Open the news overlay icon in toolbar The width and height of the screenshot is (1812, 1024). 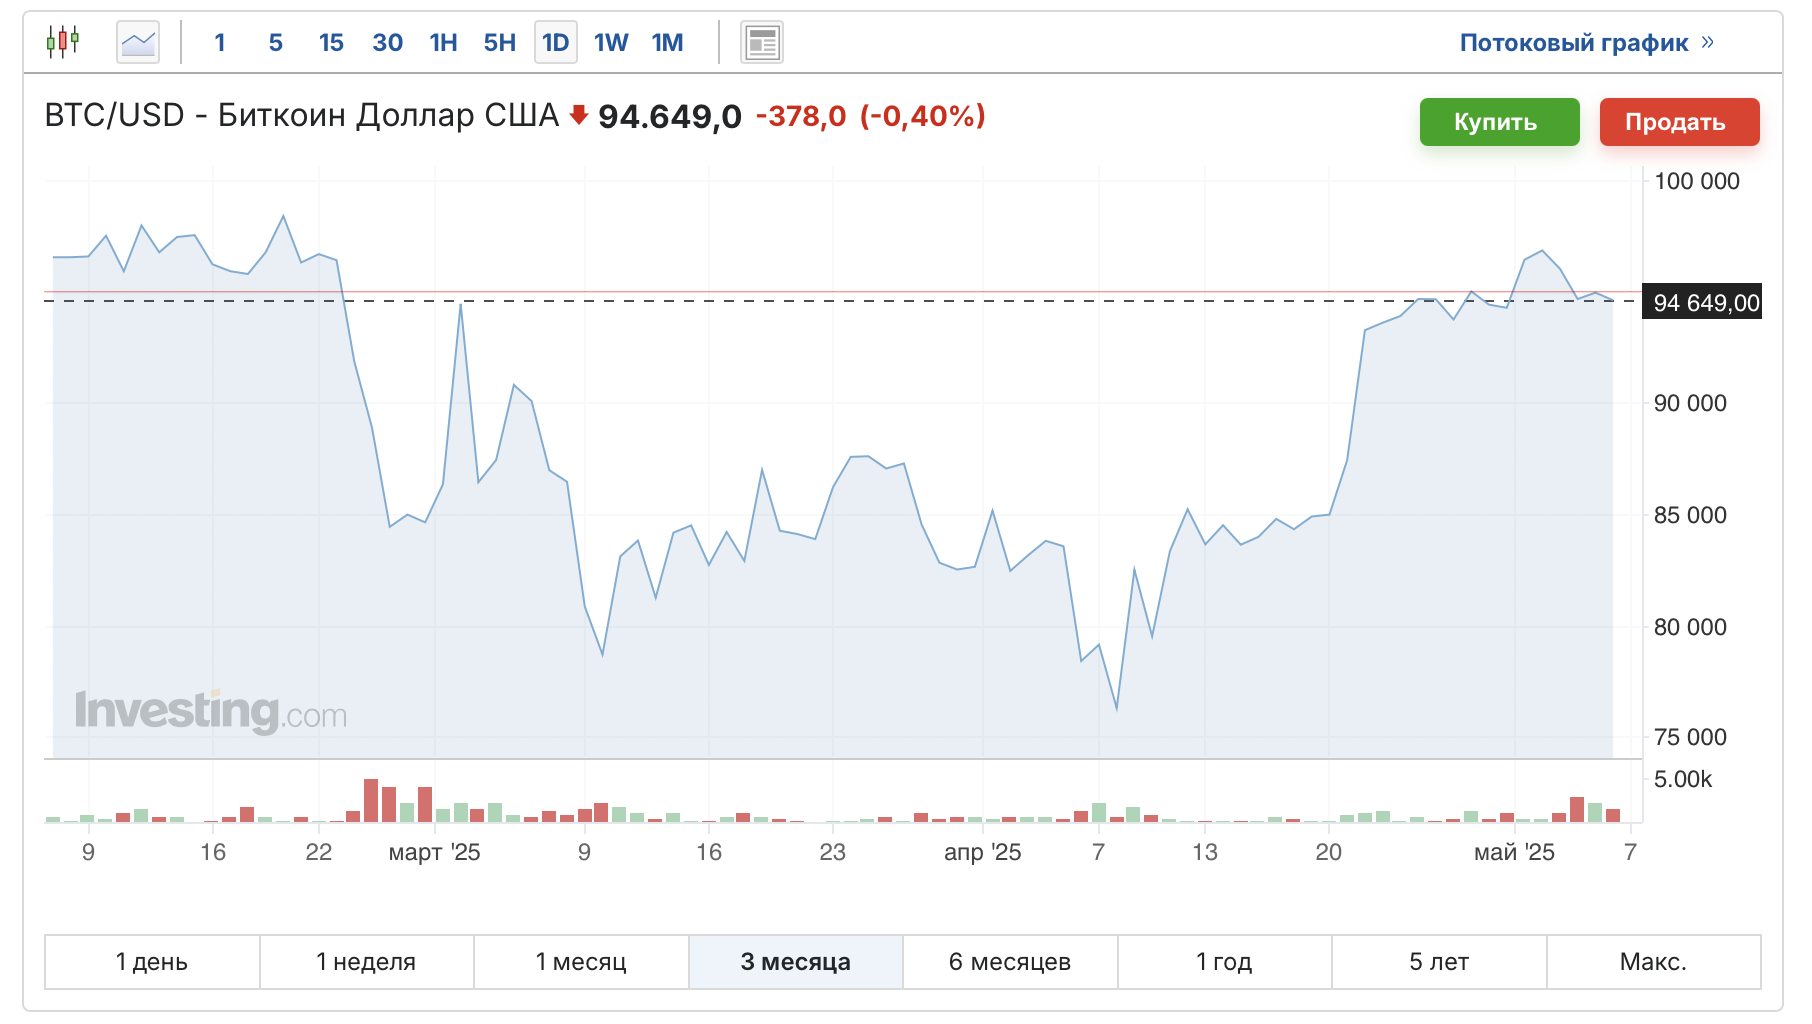(x=762, y=42)
